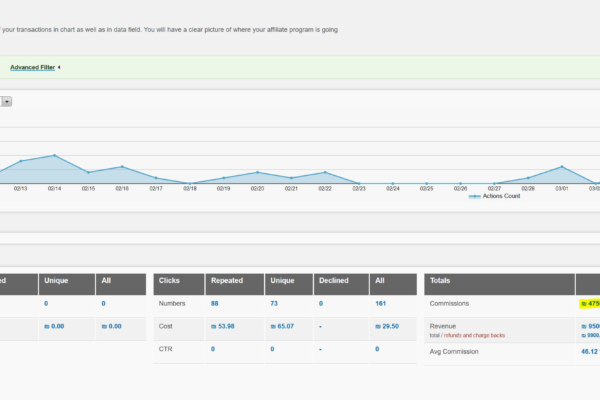Open the All clicks number 161

(x=382, y=303)
